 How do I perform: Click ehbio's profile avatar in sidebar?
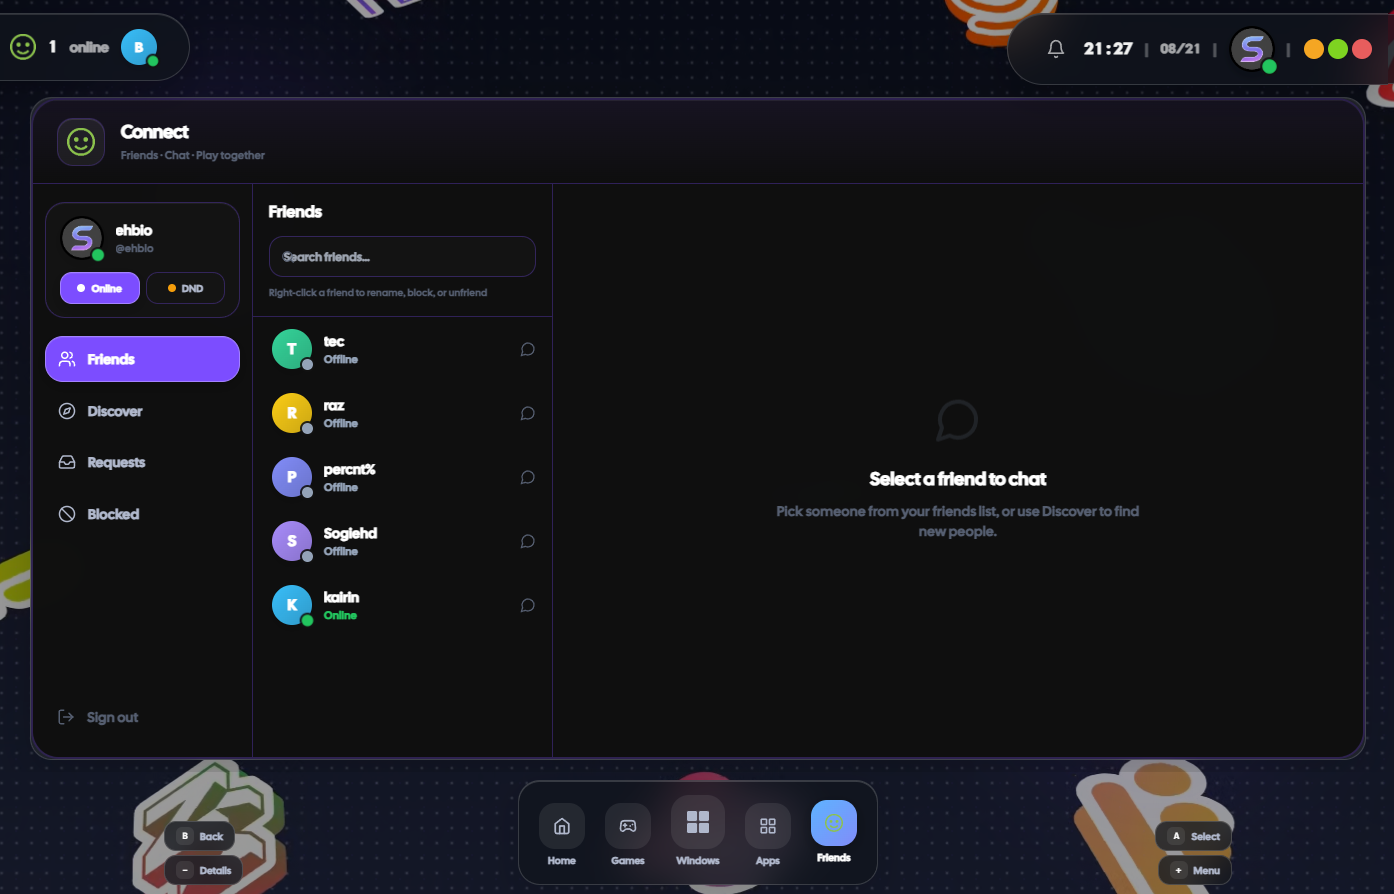click(82, 238)
